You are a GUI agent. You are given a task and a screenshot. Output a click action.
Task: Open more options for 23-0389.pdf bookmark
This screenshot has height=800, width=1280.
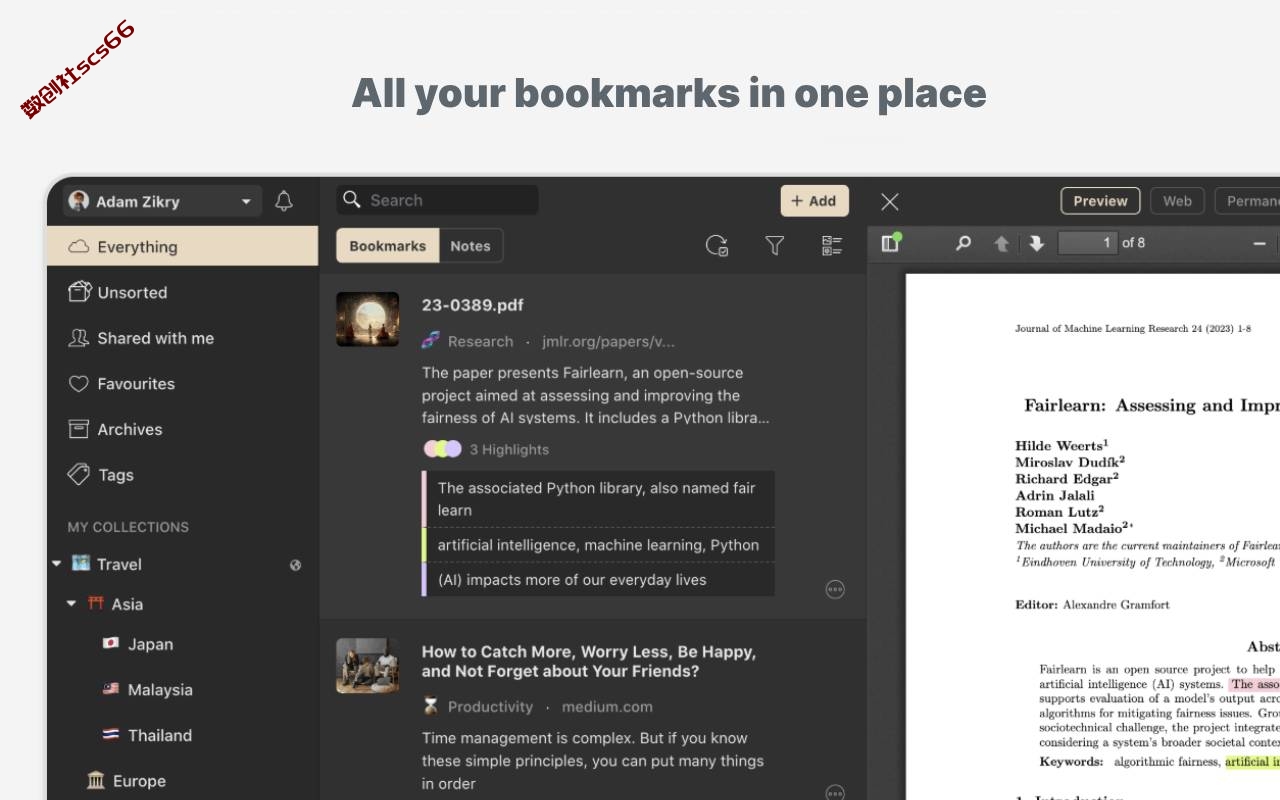coord(835,589)
